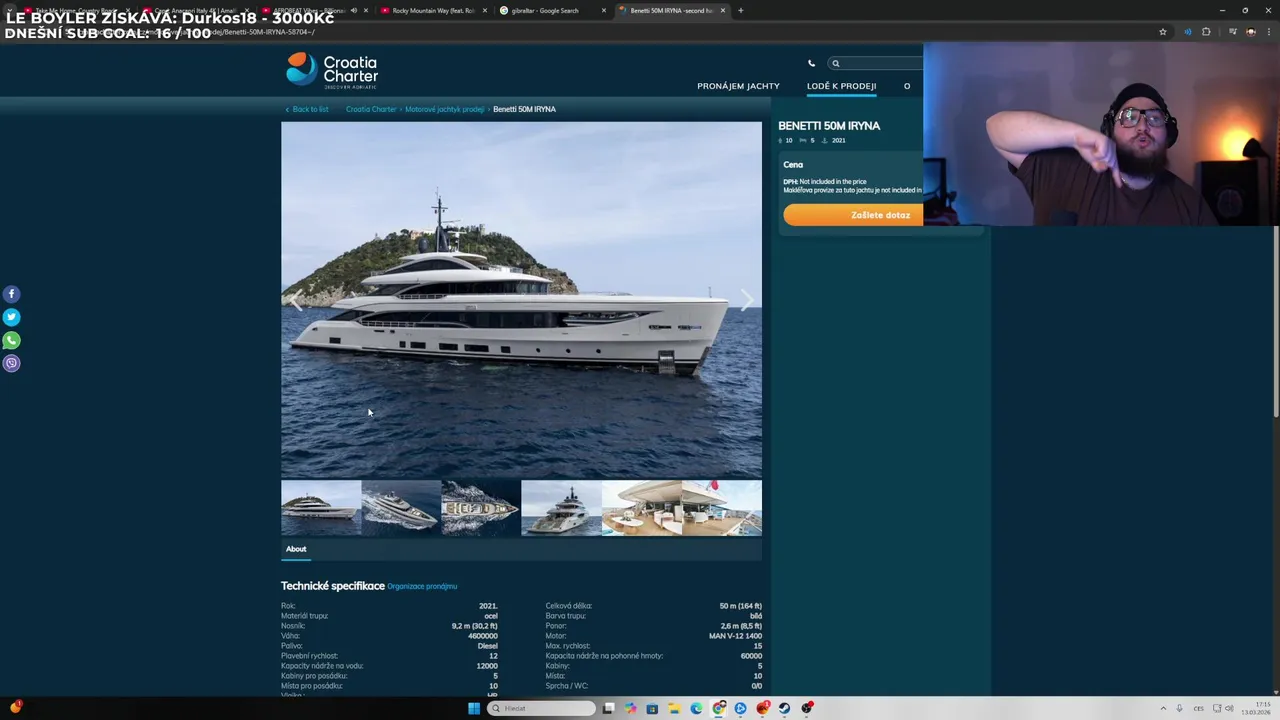The image size is (1280, 720).
Task: Open the clock and date in the tray
Action: [x=1255, y=708]
